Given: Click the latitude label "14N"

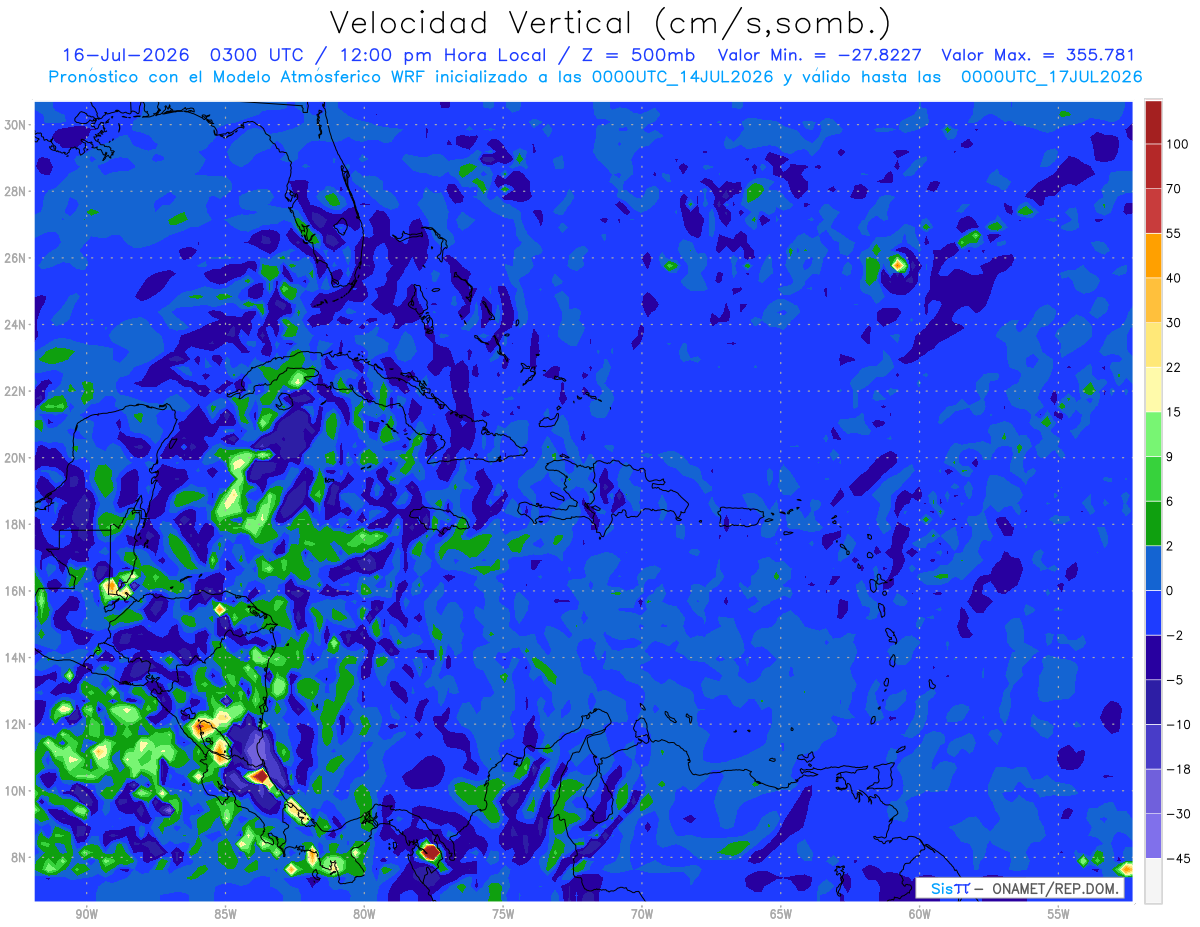Looking at the screenshot, I should coord(17,657).
